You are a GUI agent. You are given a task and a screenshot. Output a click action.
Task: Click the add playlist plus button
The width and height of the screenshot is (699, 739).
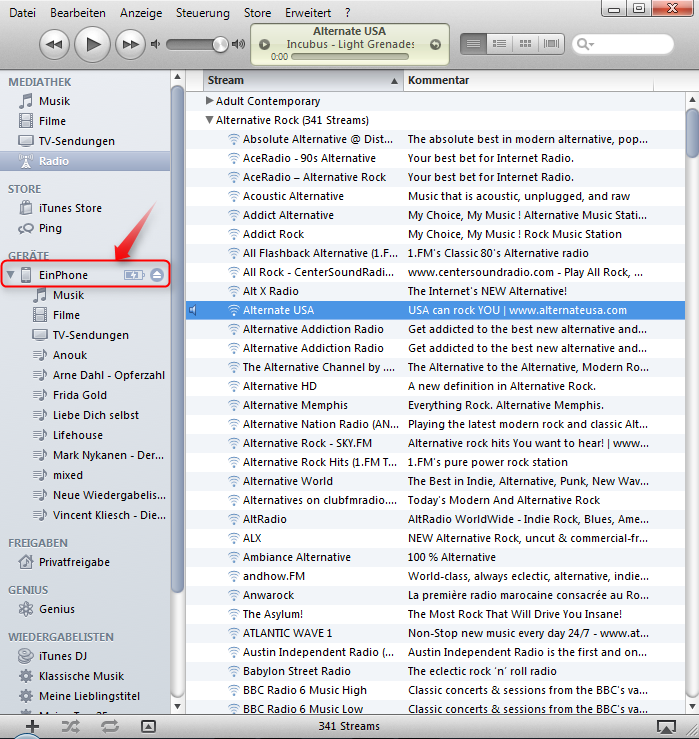point(33,727)
